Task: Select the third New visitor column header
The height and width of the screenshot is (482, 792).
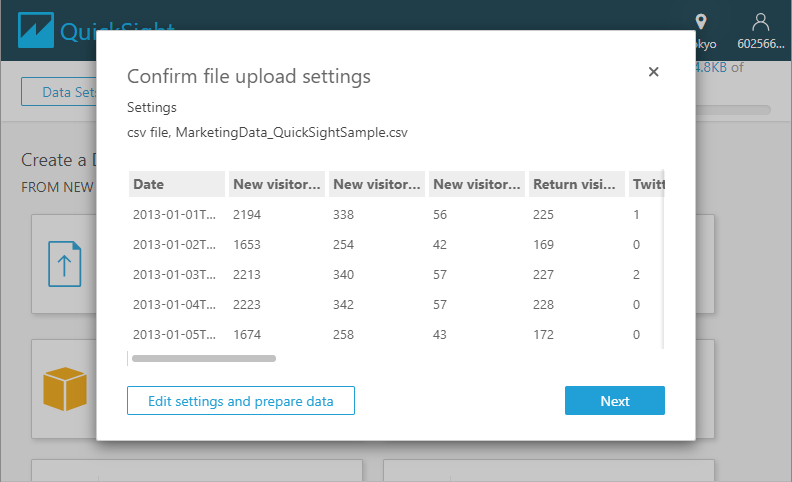Action: [x=477, y=184]
